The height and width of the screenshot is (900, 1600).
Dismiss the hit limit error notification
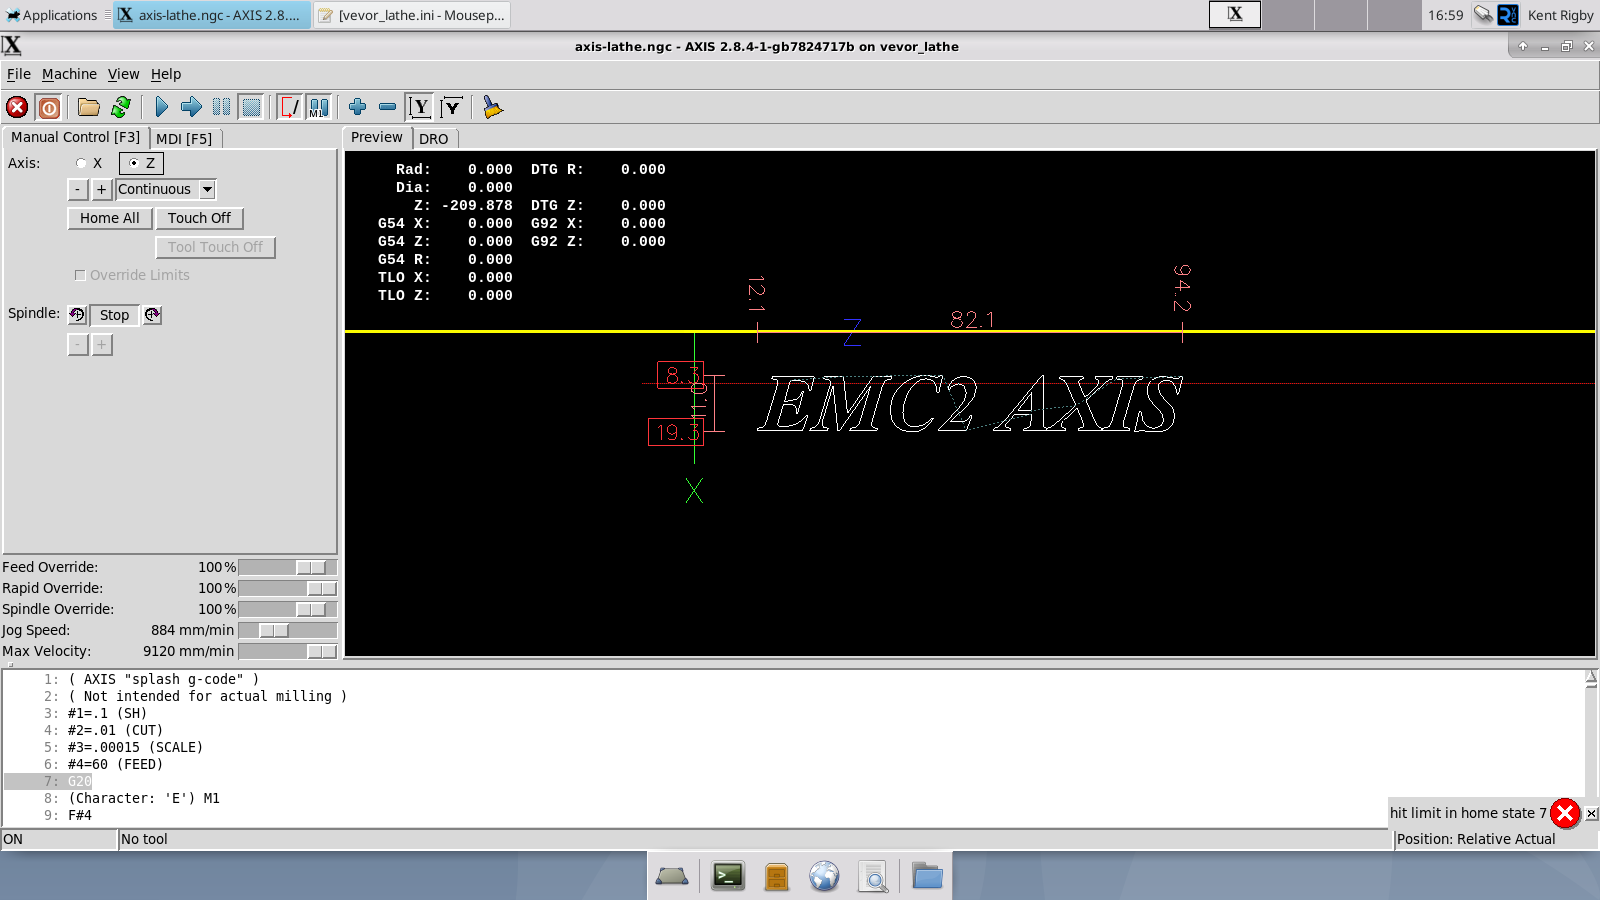click(x=1565, y=813)
